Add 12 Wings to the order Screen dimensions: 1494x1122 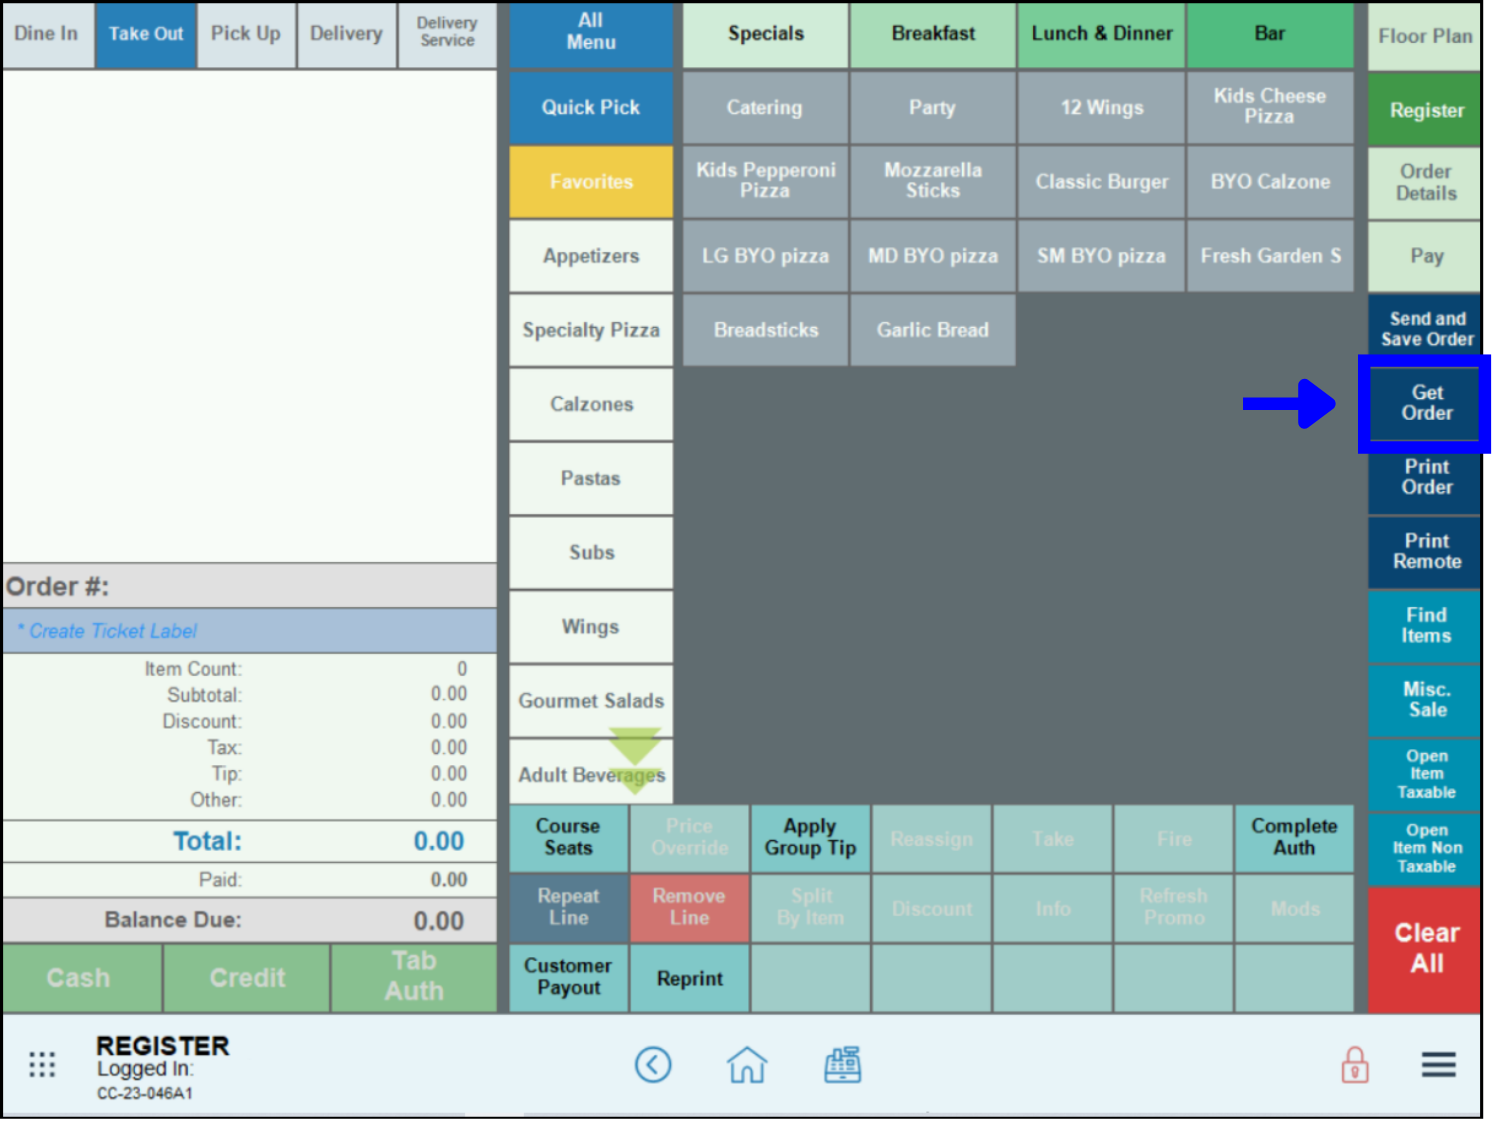(1101, 108)
